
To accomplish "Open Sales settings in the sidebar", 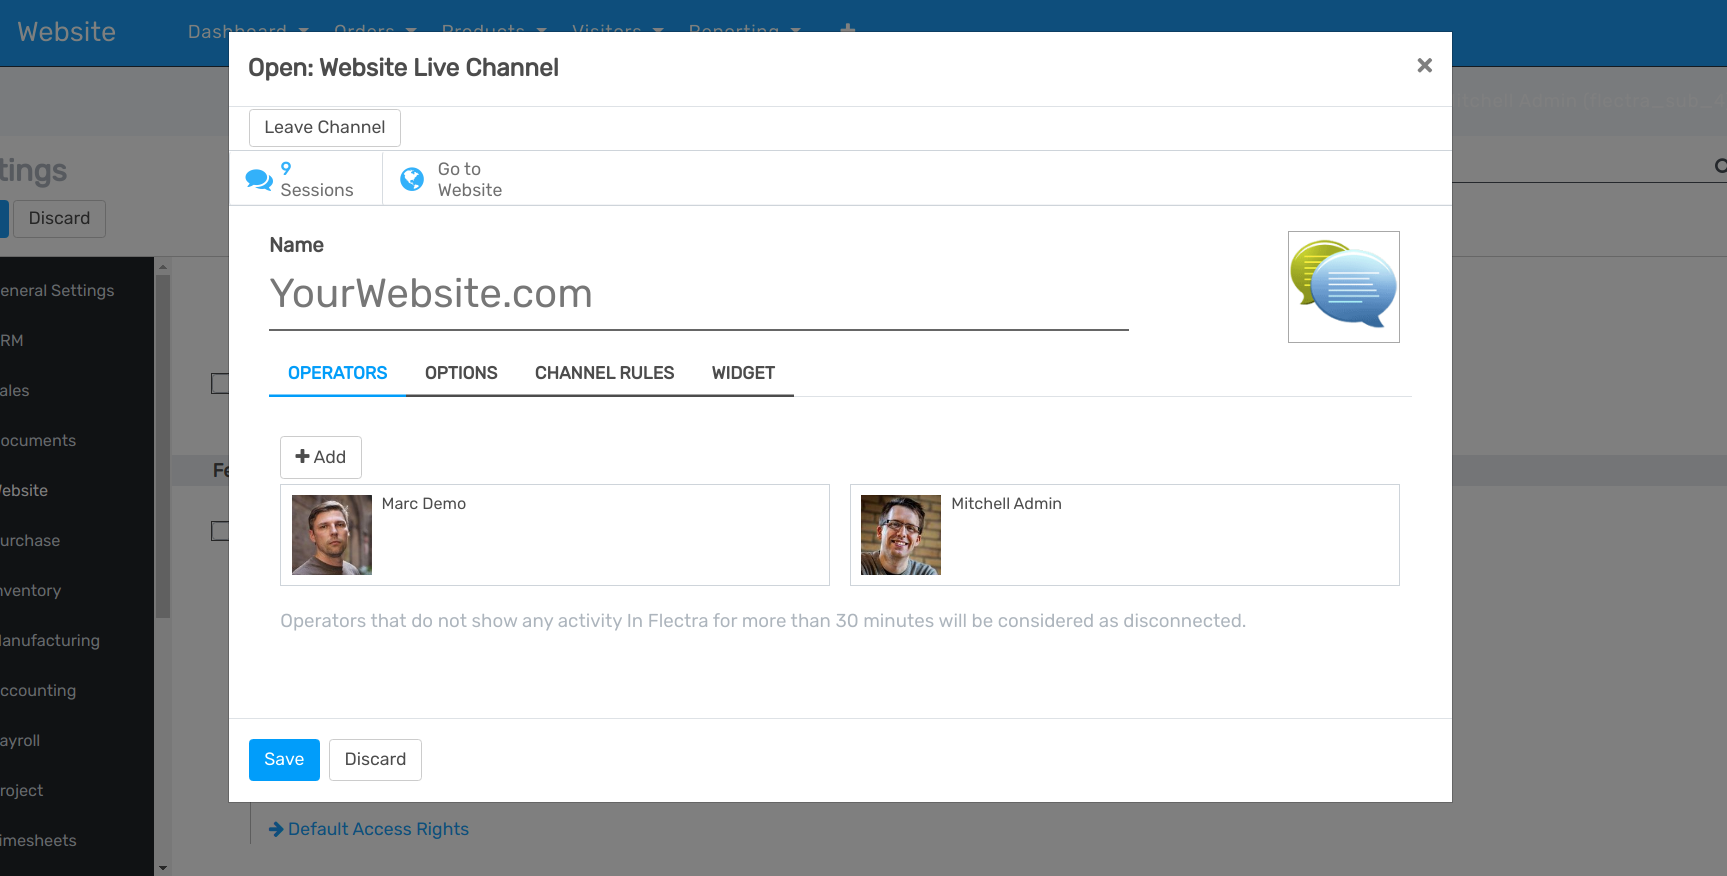I will [15, 391].
